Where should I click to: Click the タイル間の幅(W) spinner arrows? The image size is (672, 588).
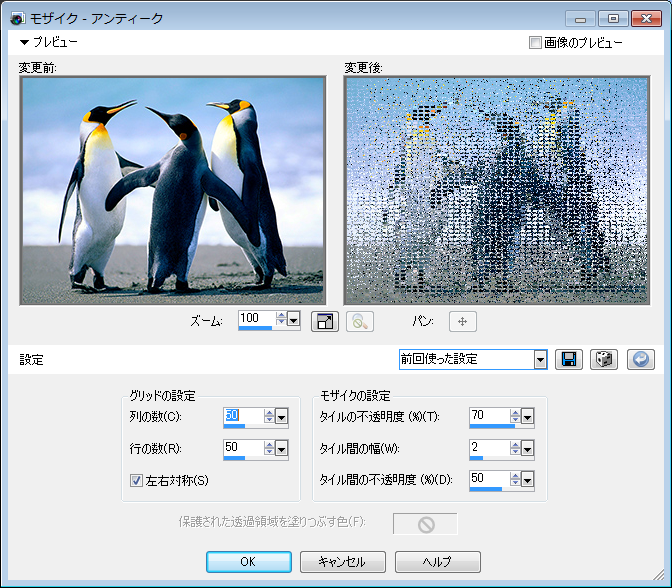coord(515,448)
